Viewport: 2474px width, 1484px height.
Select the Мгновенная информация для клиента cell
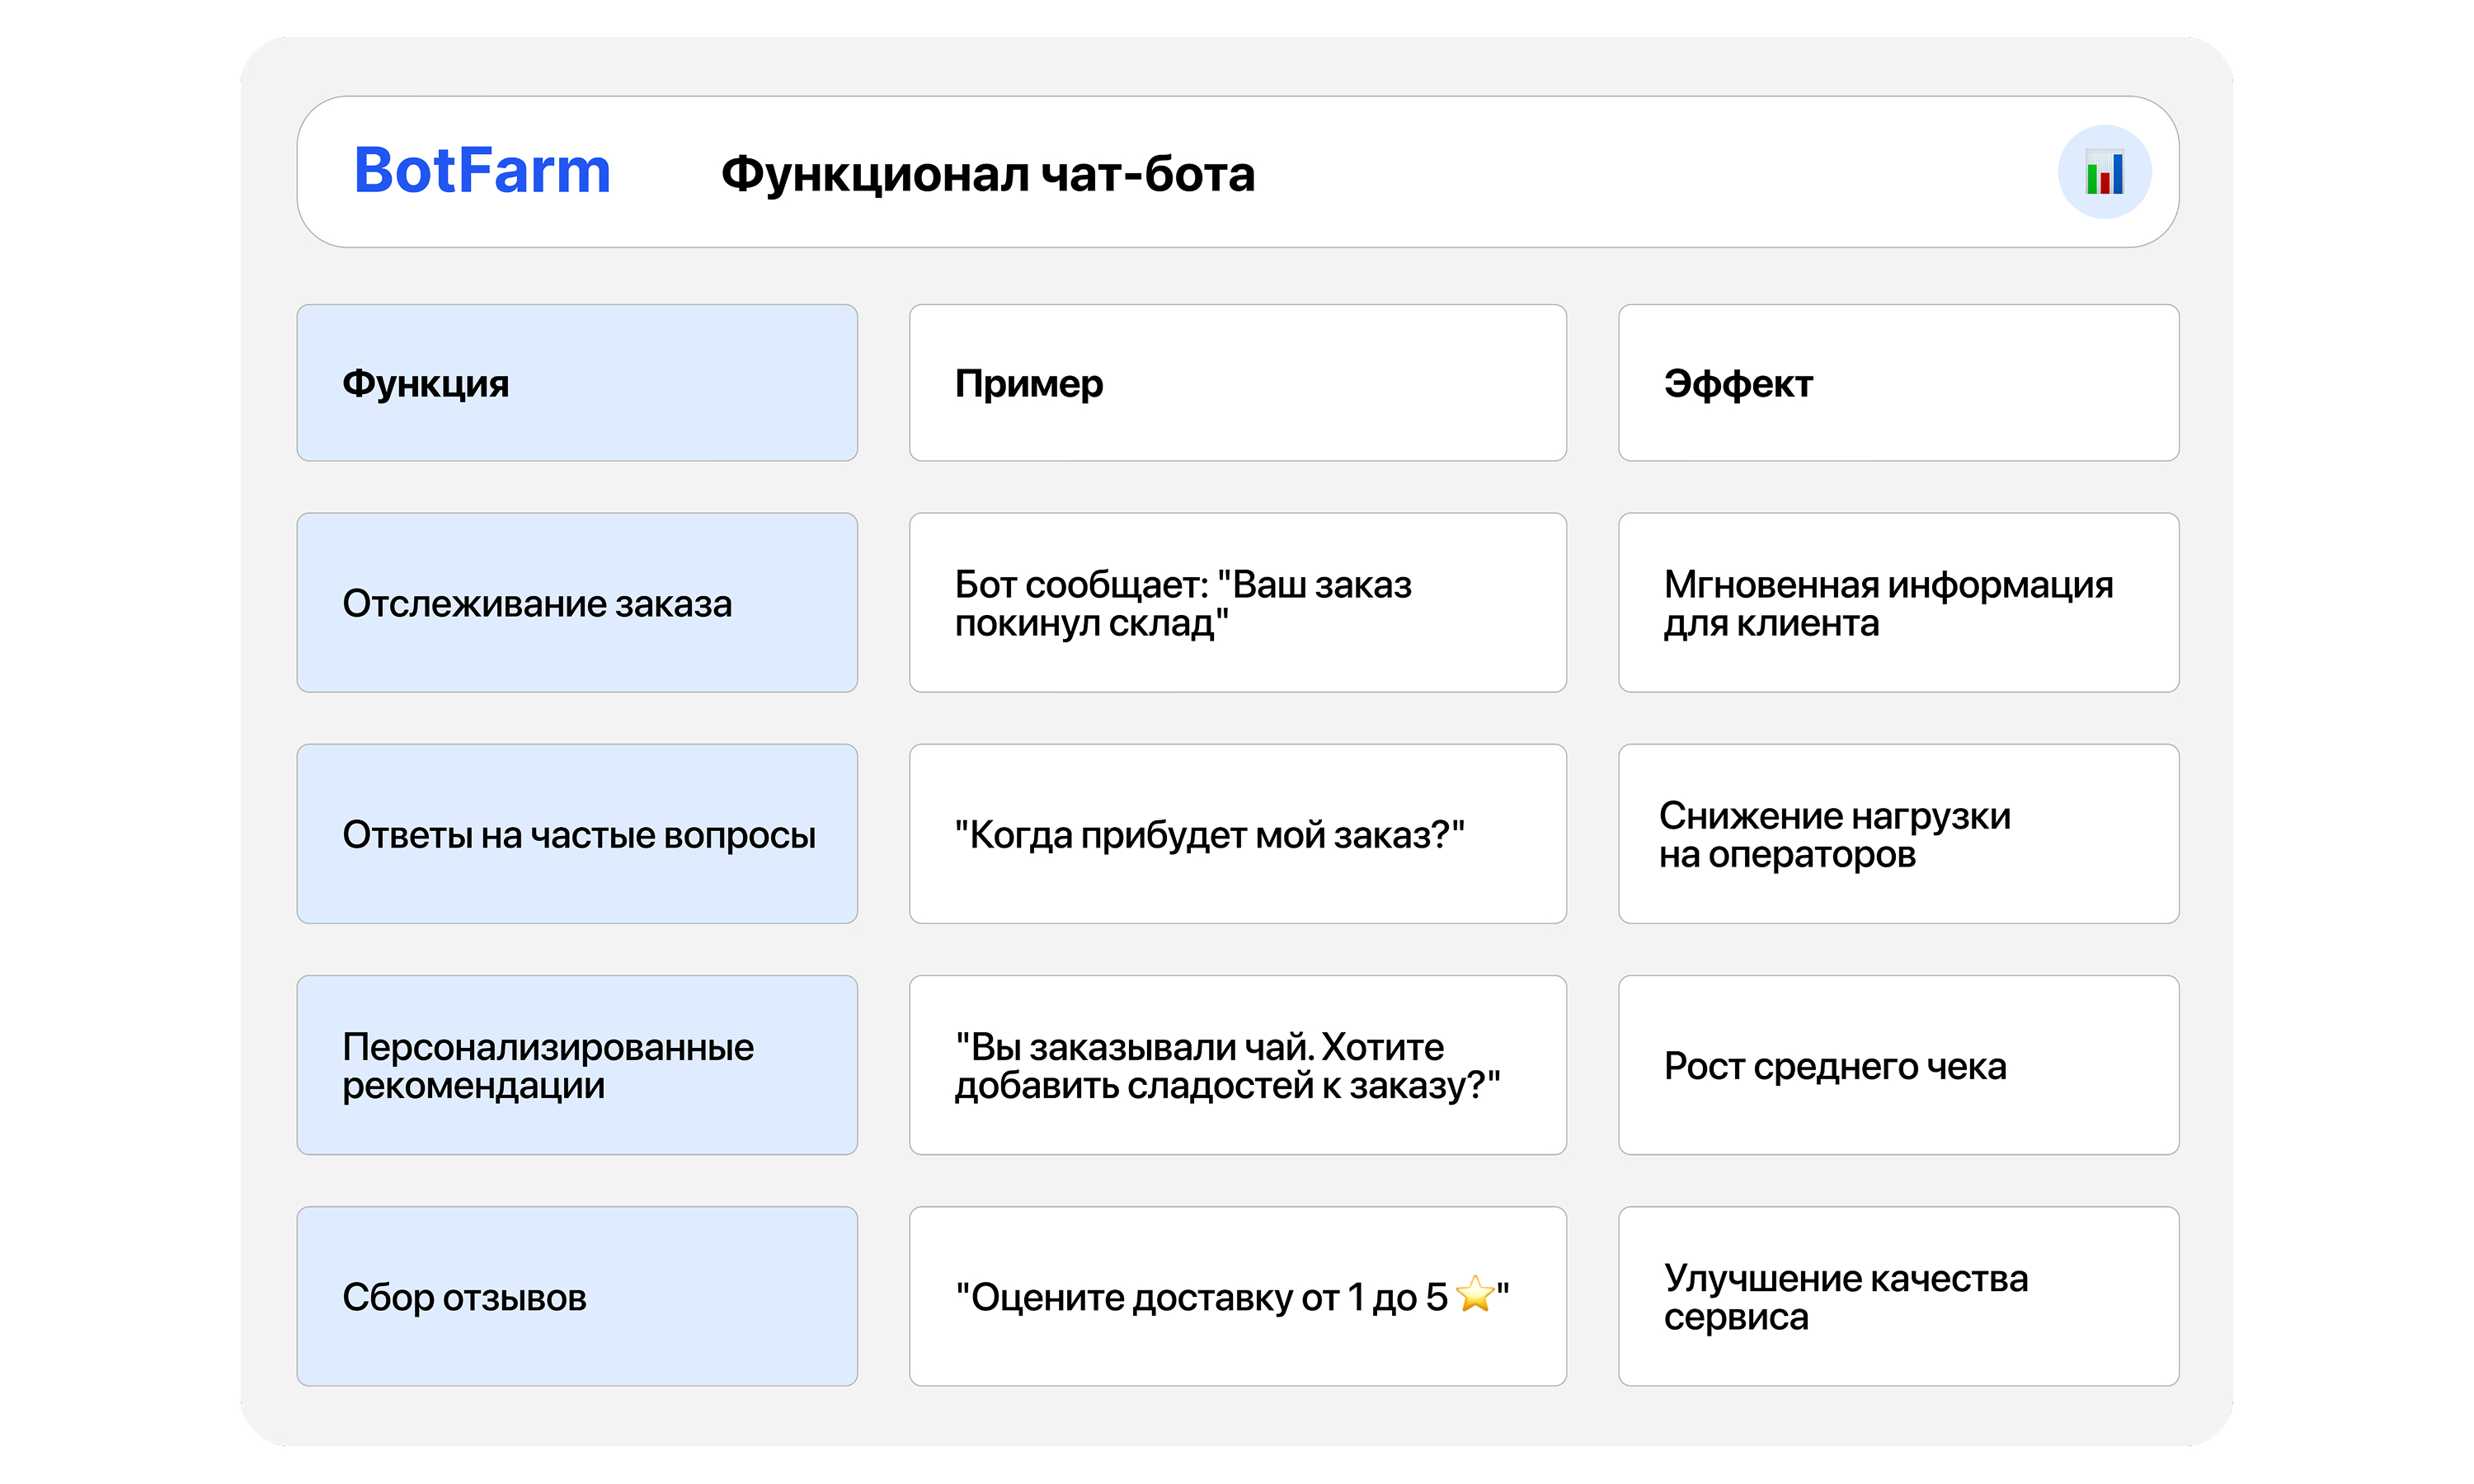click(1897, 603)
